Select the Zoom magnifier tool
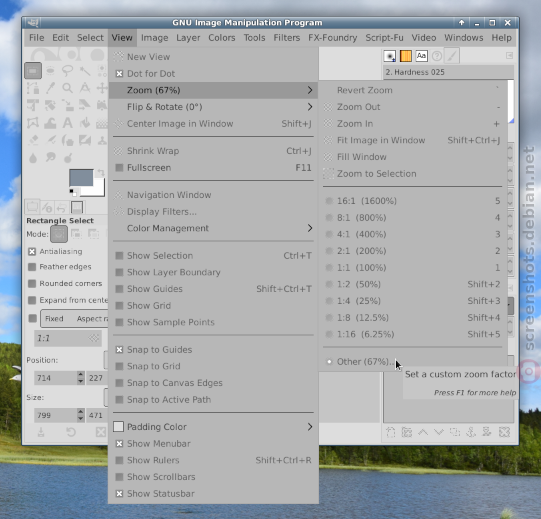Image resolution: width=541 pixels, height=519 pixels. (67, 88)
